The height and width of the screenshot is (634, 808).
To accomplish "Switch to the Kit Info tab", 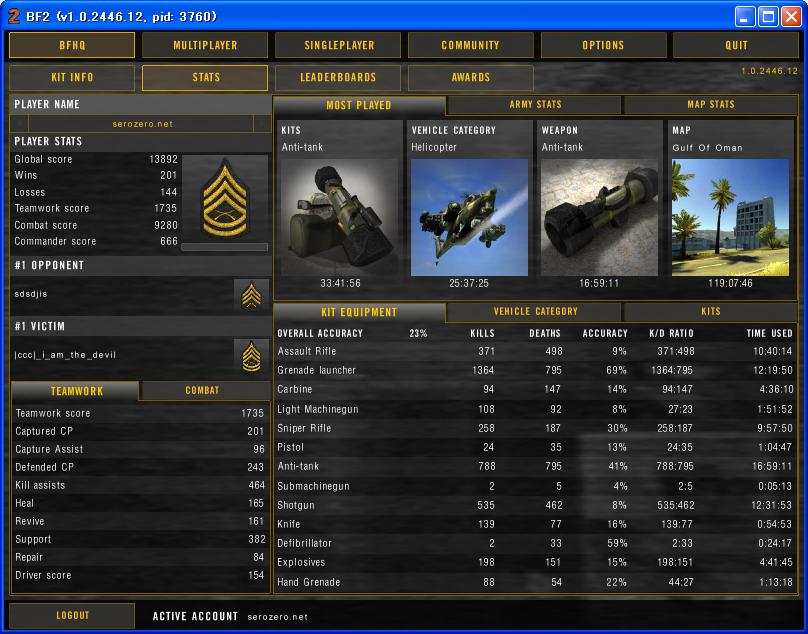I will tap(72, 77).
